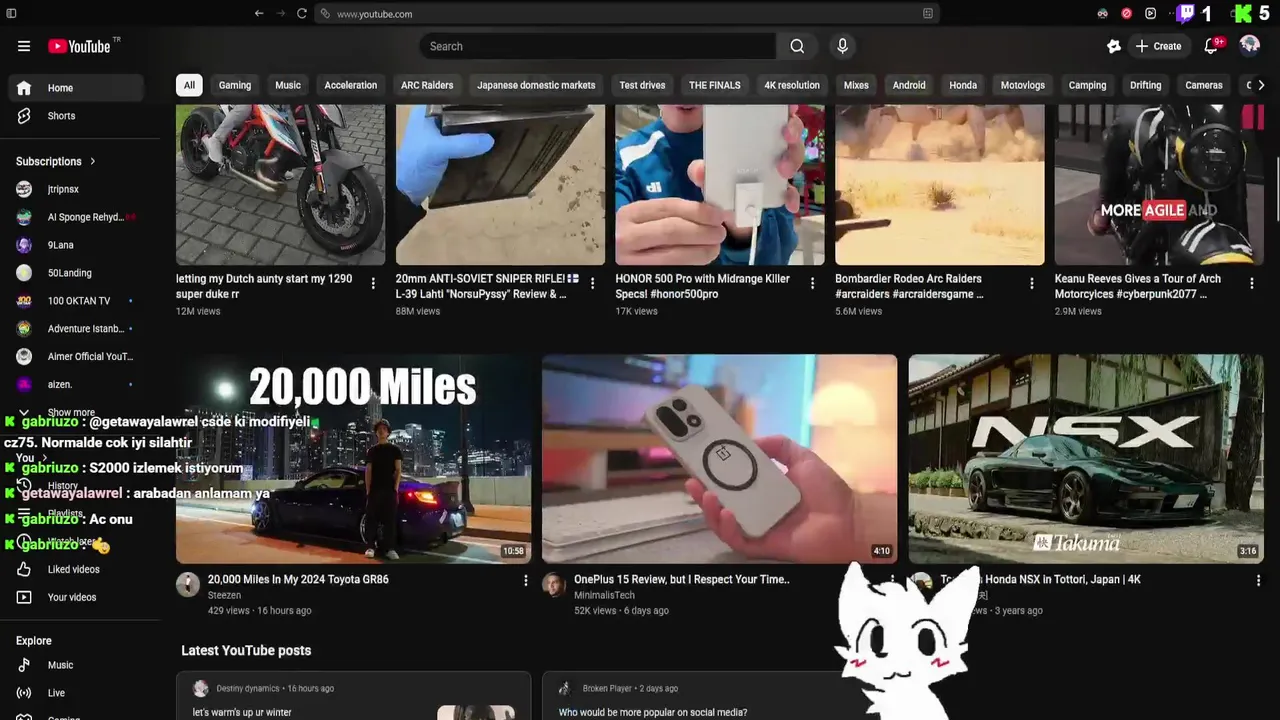
Task: Reload the page in browser
Action: click(301, 14)
